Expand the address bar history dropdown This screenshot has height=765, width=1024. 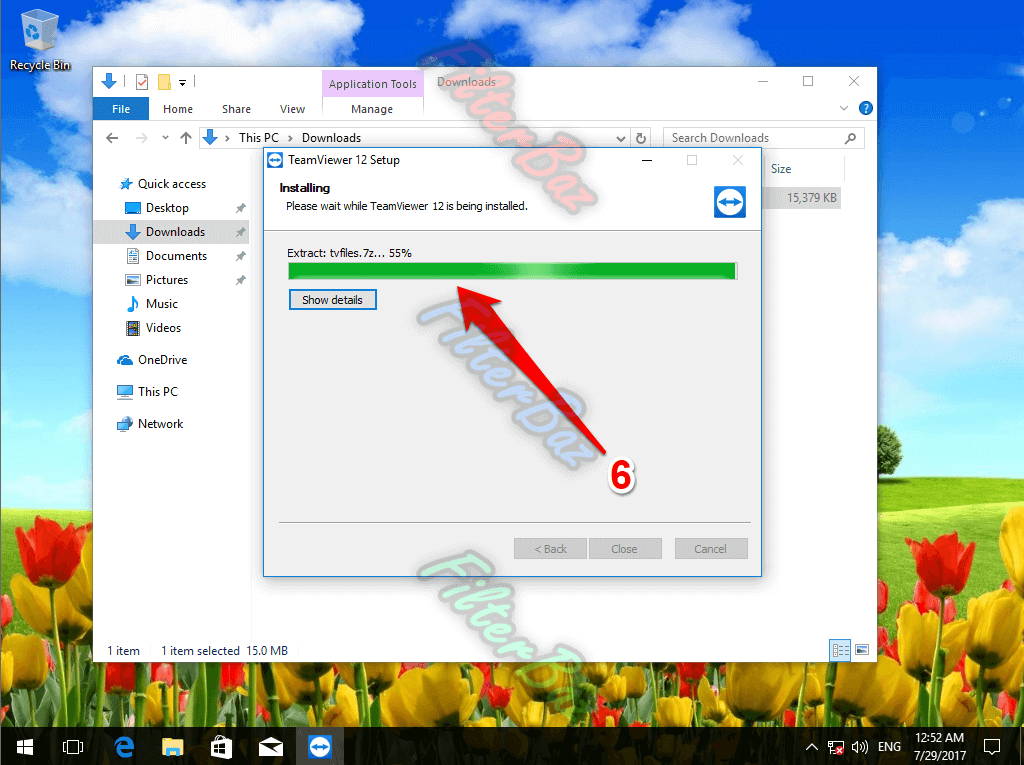coord(621,138)
